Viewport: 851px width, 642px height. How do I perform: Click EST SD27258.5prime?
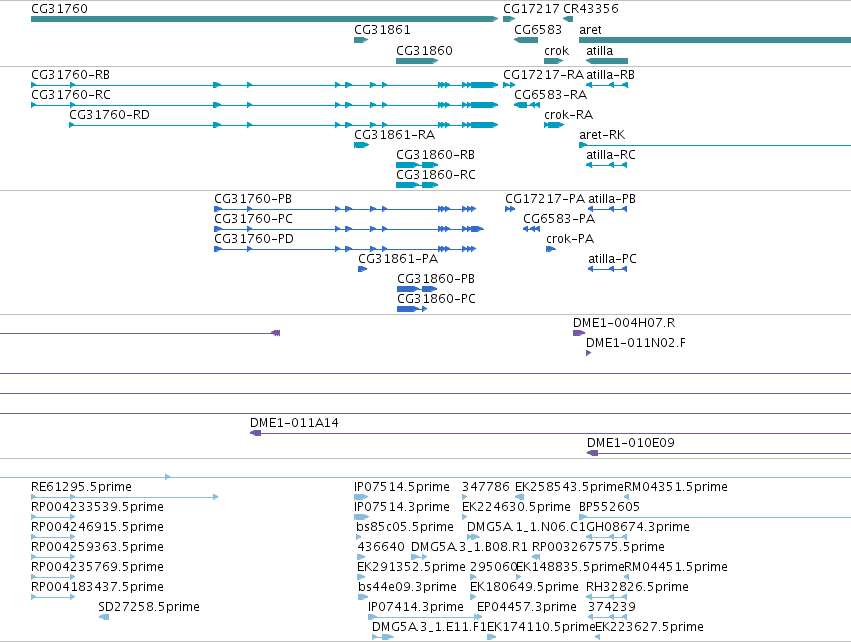104,617
